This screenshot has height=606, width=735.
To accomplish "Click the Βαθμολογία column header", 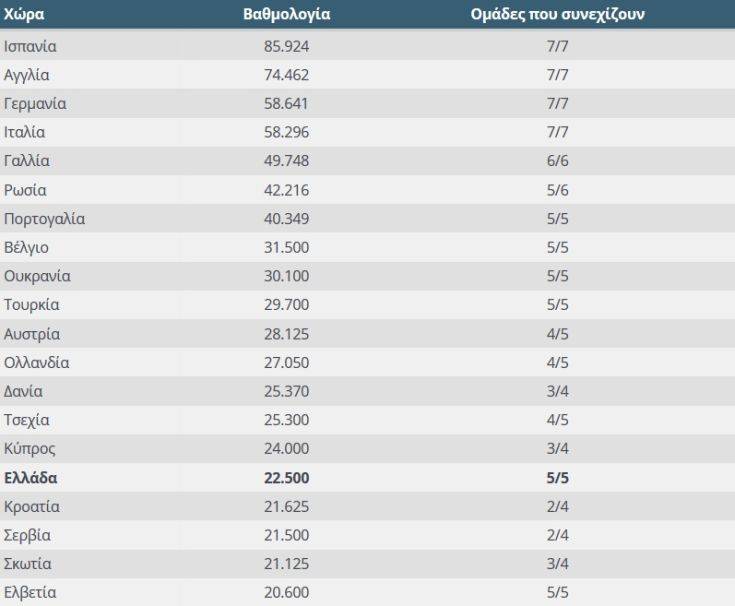I will [286, 14].
